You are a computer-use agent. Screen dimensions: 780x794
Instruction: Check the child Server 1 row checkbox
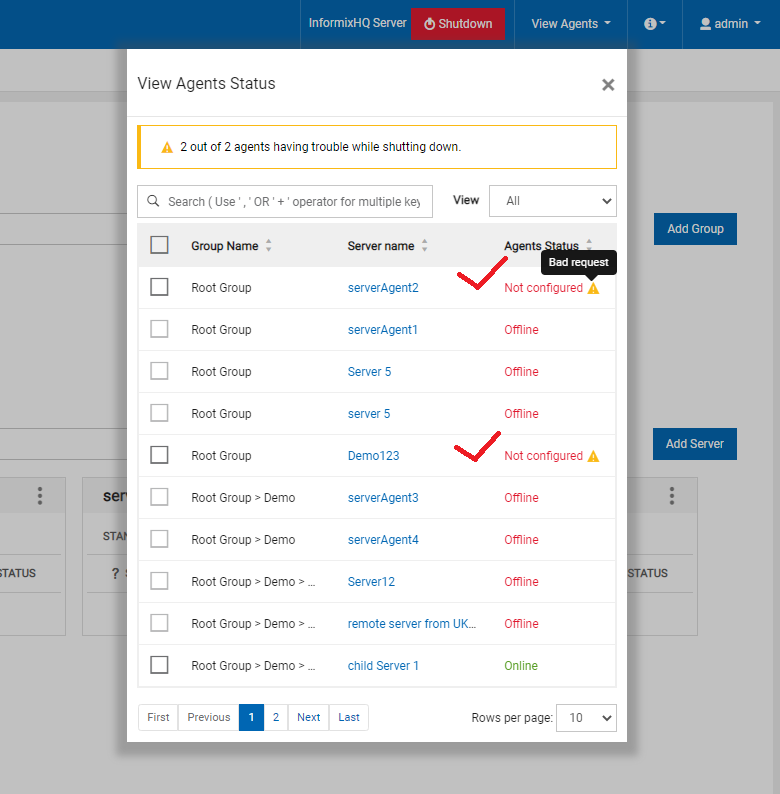159,665
